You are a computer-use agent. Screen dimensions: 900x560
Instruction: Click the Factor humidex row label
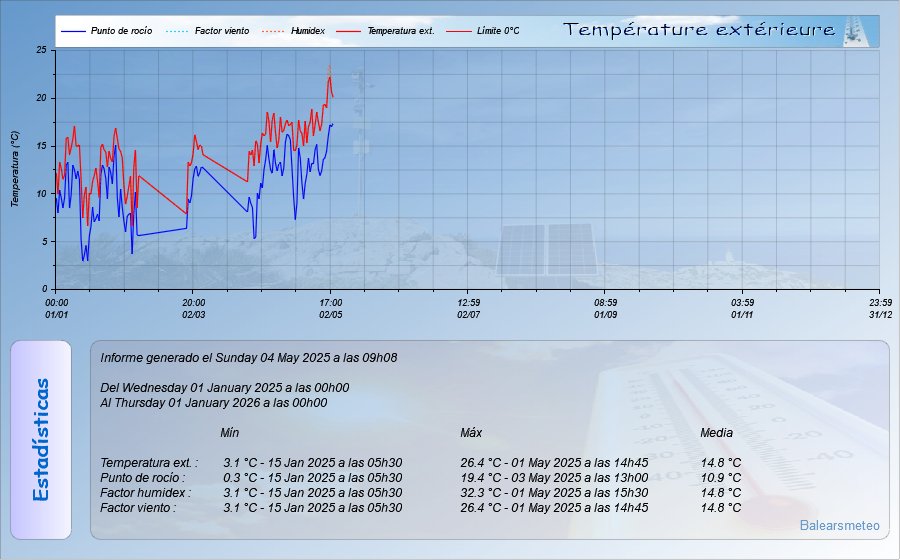(145, 492)
